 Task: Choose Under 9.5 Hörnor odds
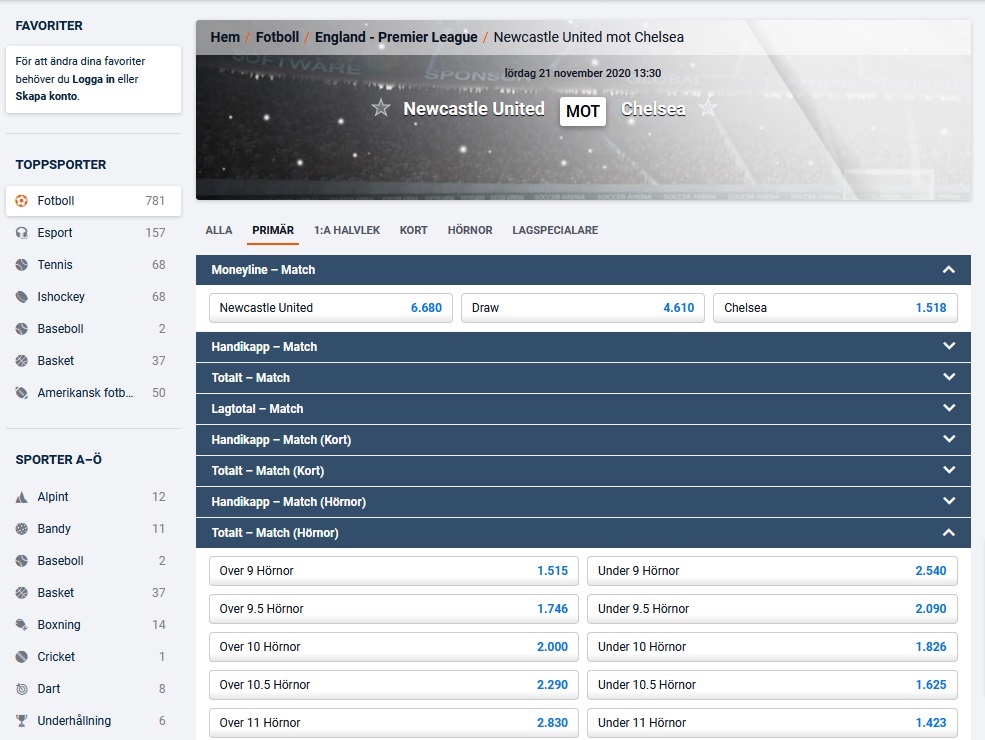tap(772, 609)
